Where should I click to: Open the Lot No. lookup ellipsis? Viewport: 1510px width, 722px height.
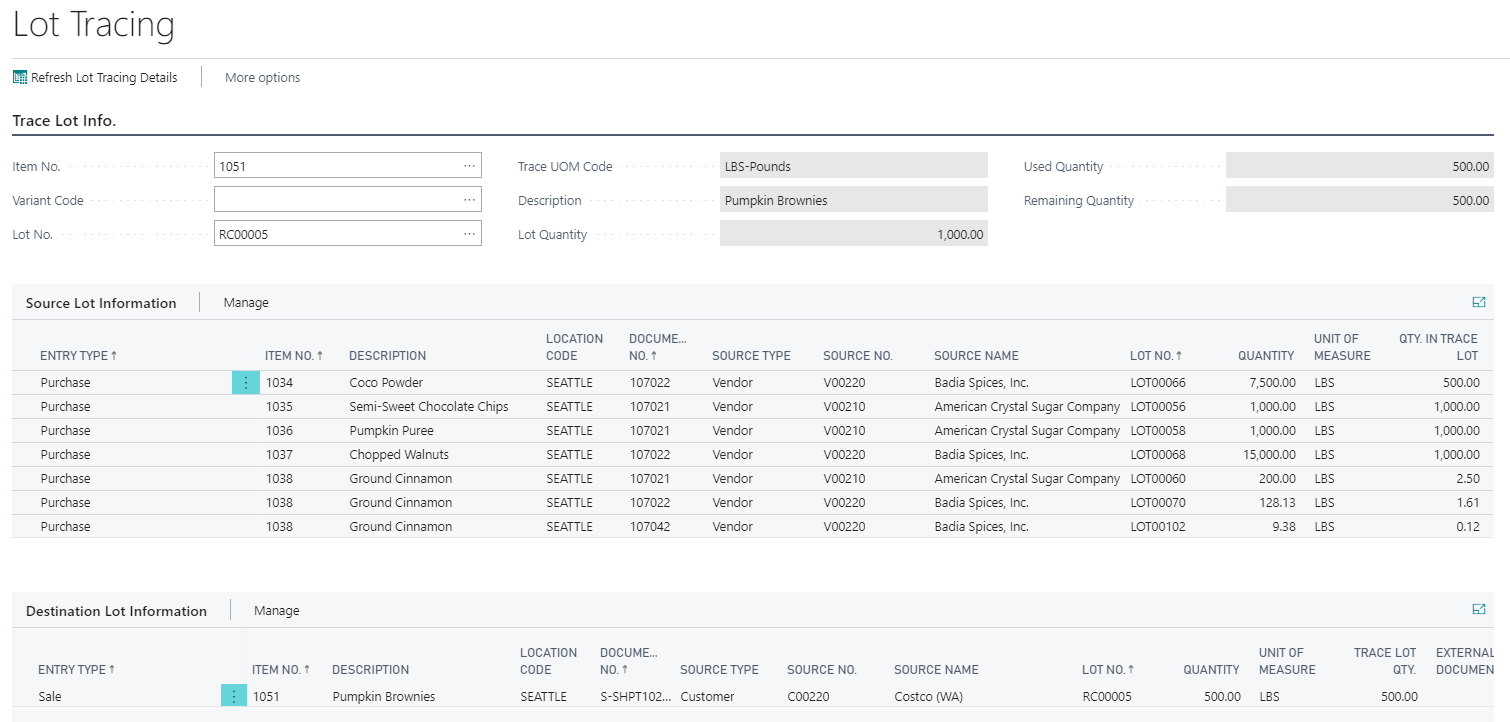[469, 234]
